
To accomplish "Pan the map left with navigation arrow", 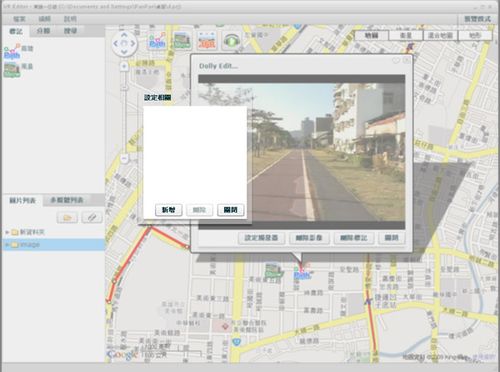I will (x=116, y=43).
